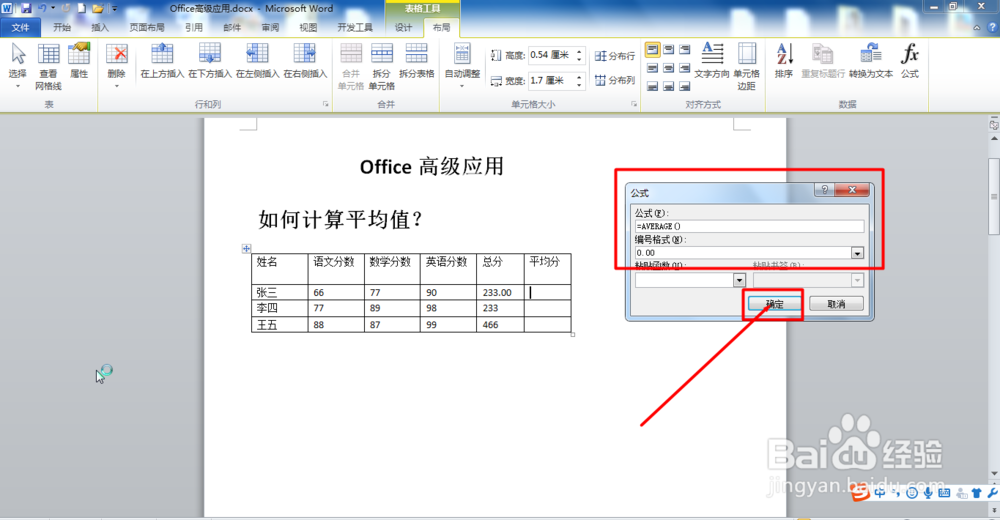Click the cell containing 233.00

500,292
